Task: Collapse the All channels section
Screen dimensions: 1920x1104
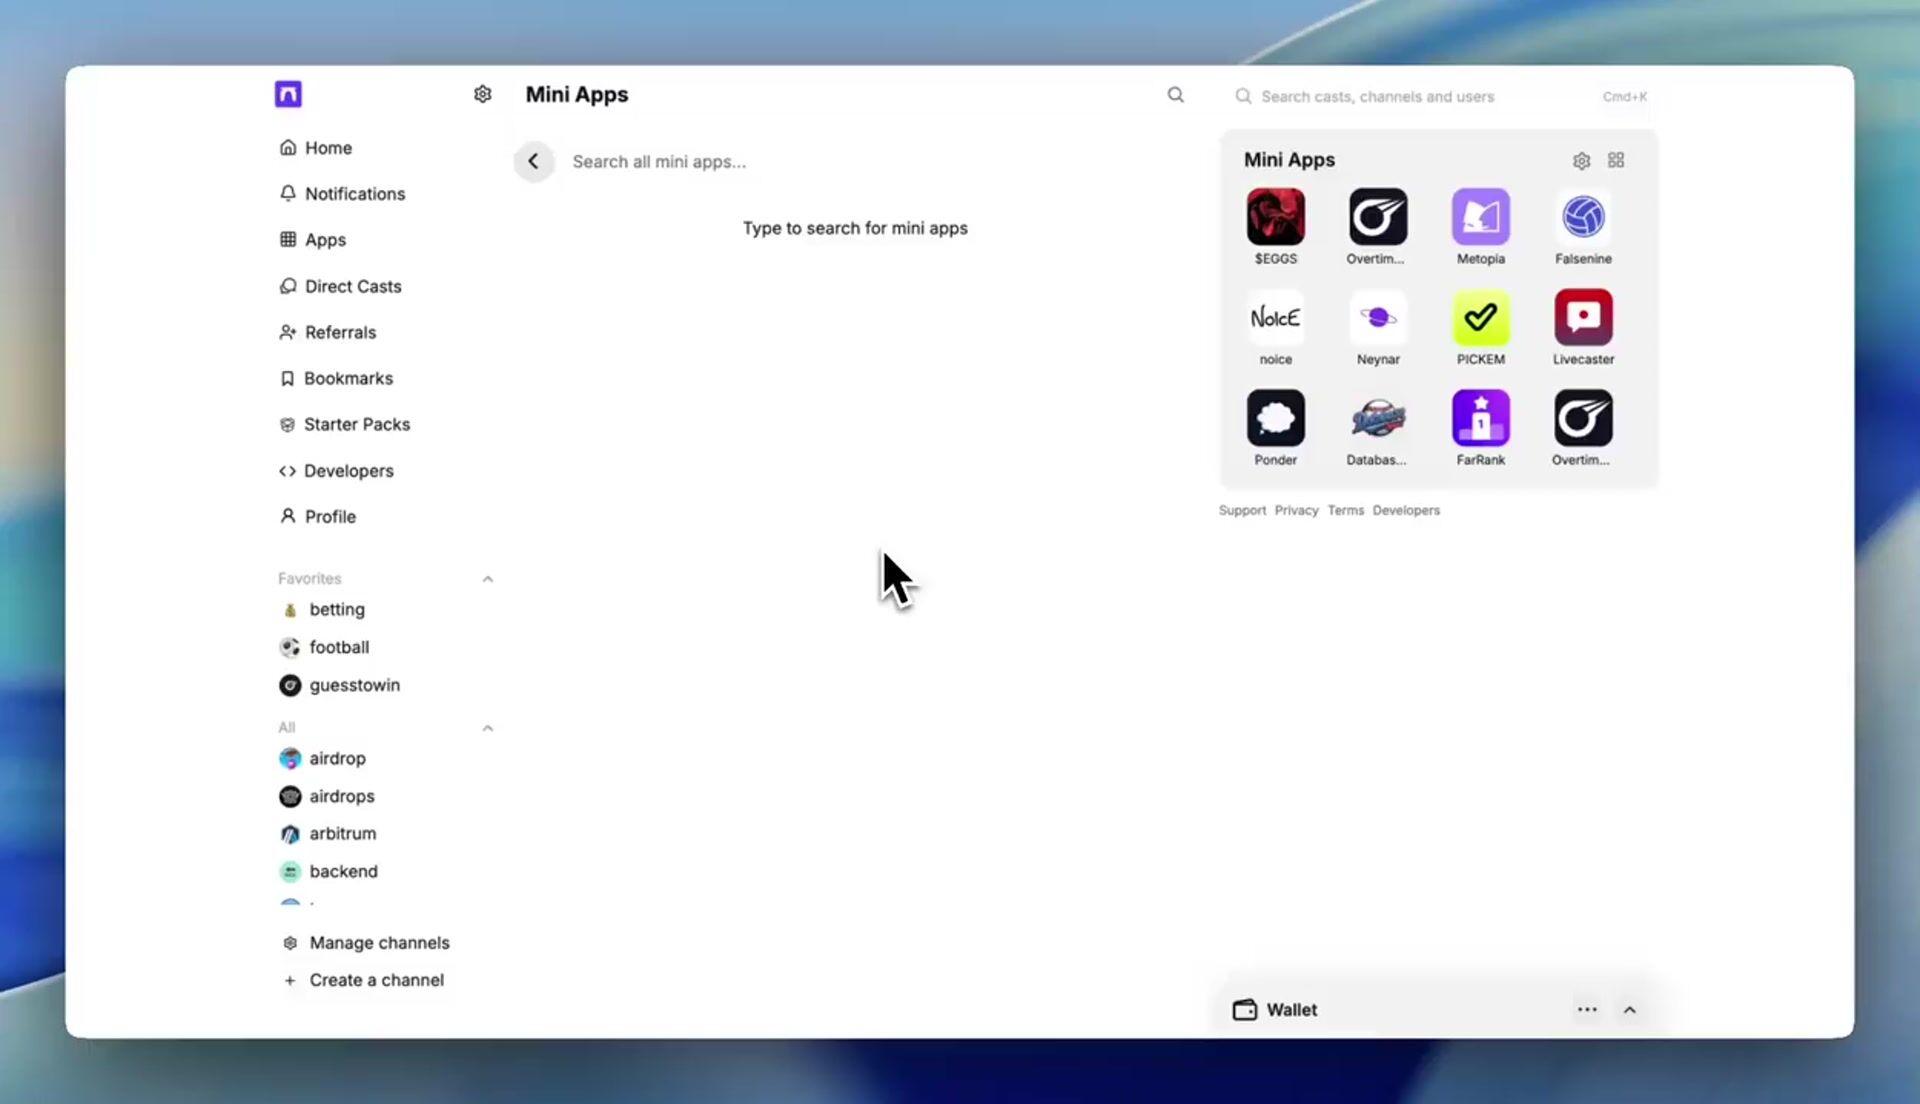Action: tap(488, 728)
